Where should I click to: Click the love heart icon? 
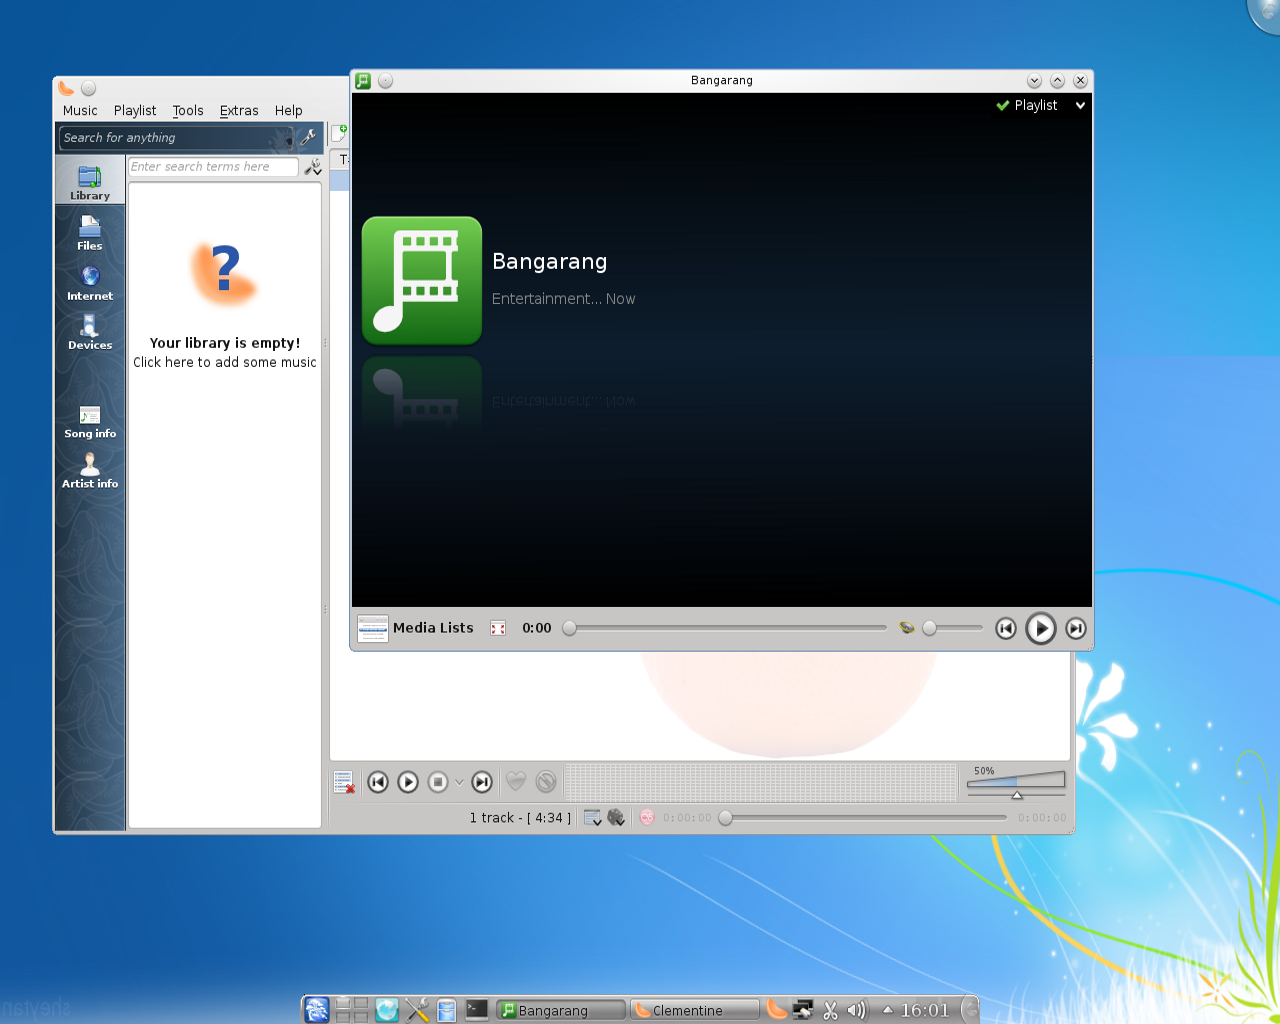click(x=516, y=782)
